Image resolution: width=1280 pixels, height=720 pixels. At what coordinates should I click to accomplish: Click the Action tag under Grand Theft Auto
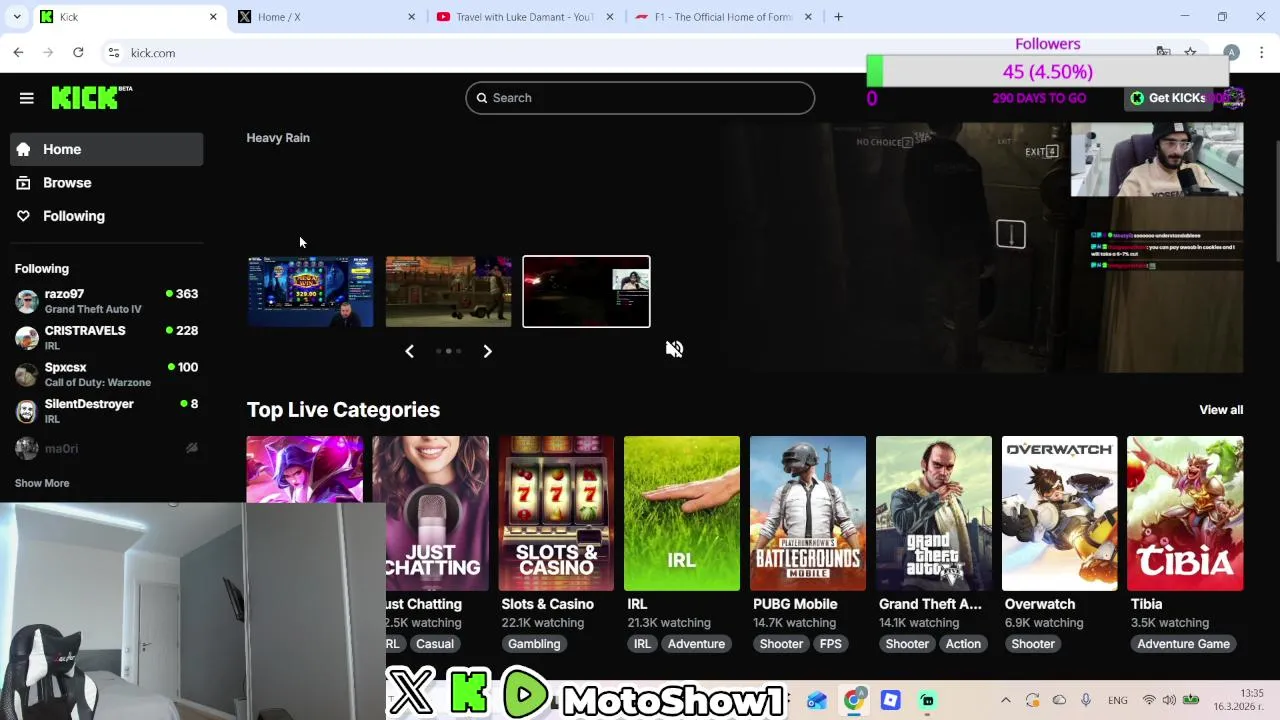(x=963, y=644)
